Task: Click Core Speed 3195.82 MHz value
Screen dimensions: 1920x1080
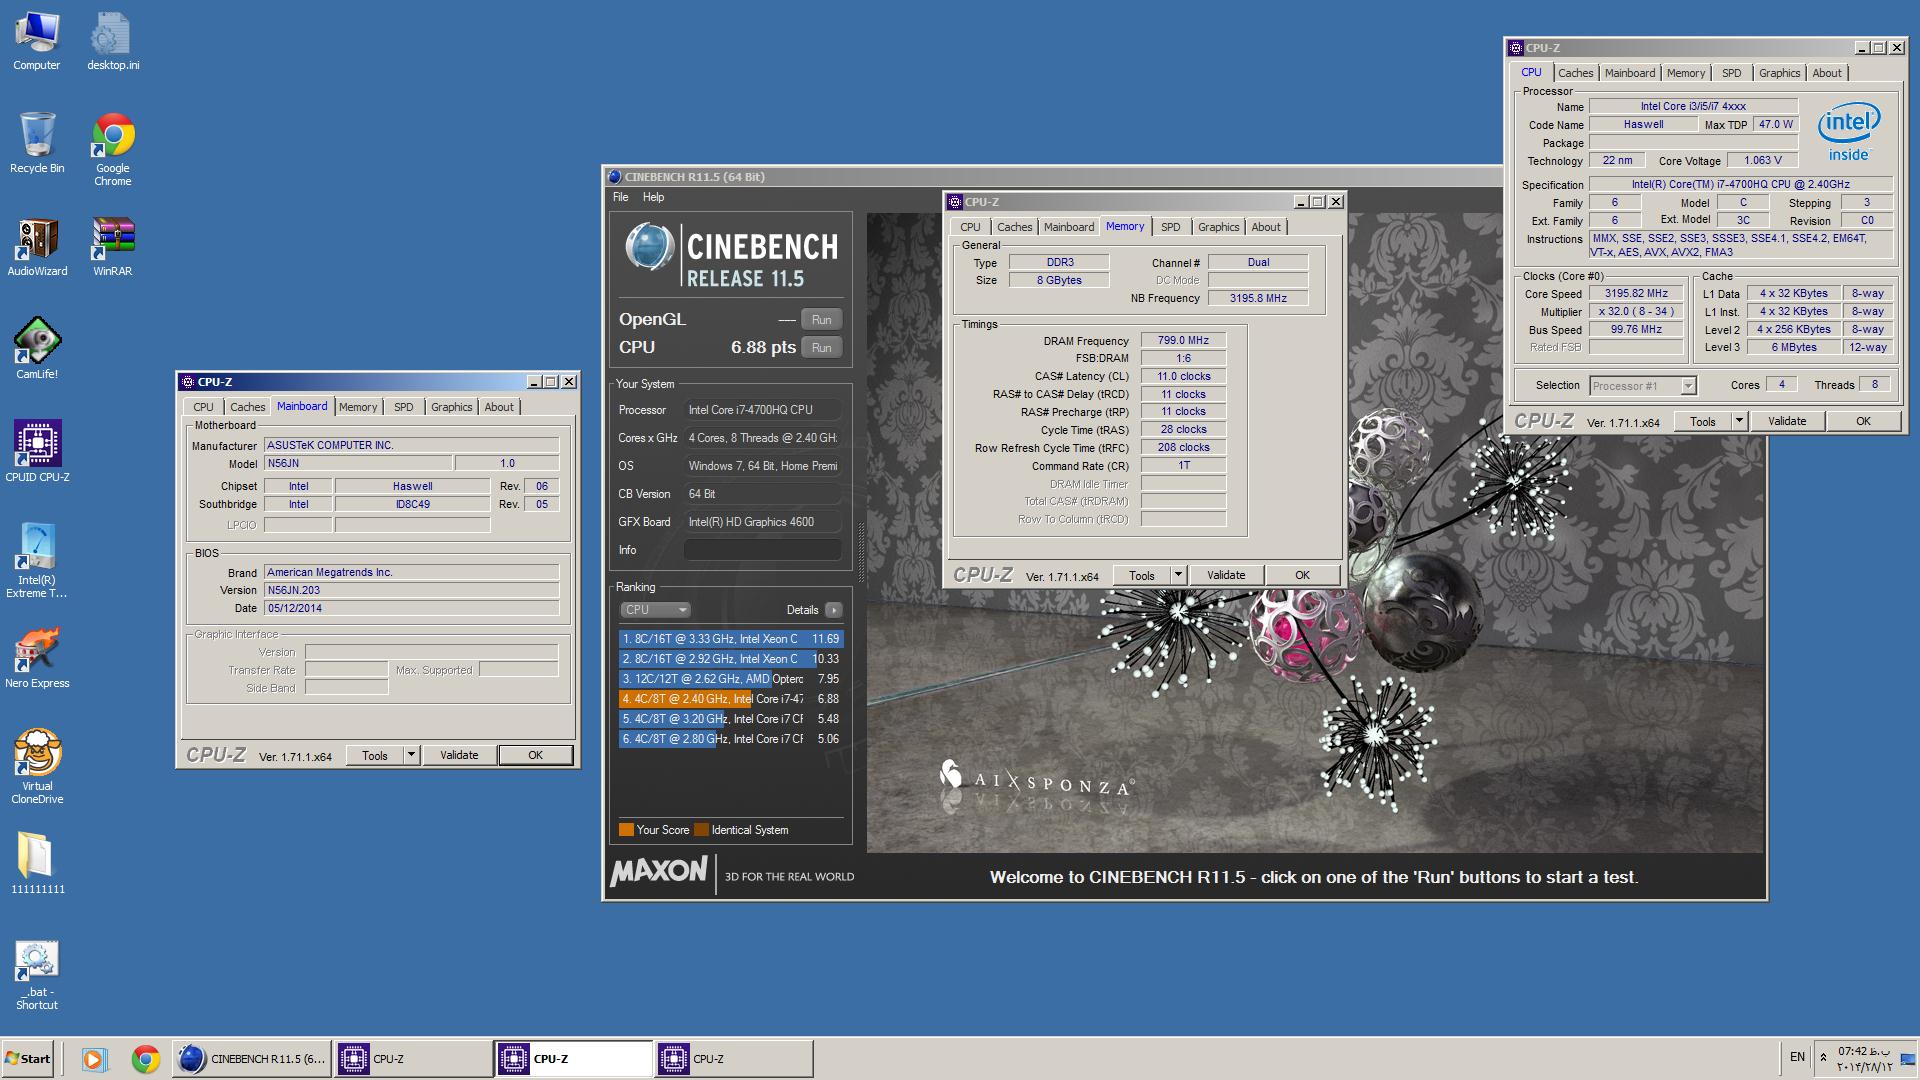Action: [x=1636, y=294]
